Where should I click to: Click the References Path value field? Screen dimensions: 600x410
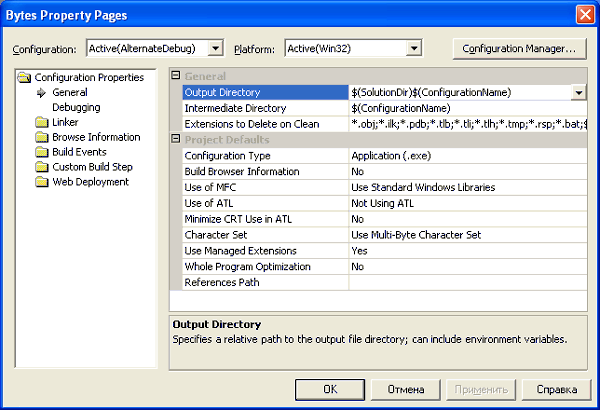466,282
